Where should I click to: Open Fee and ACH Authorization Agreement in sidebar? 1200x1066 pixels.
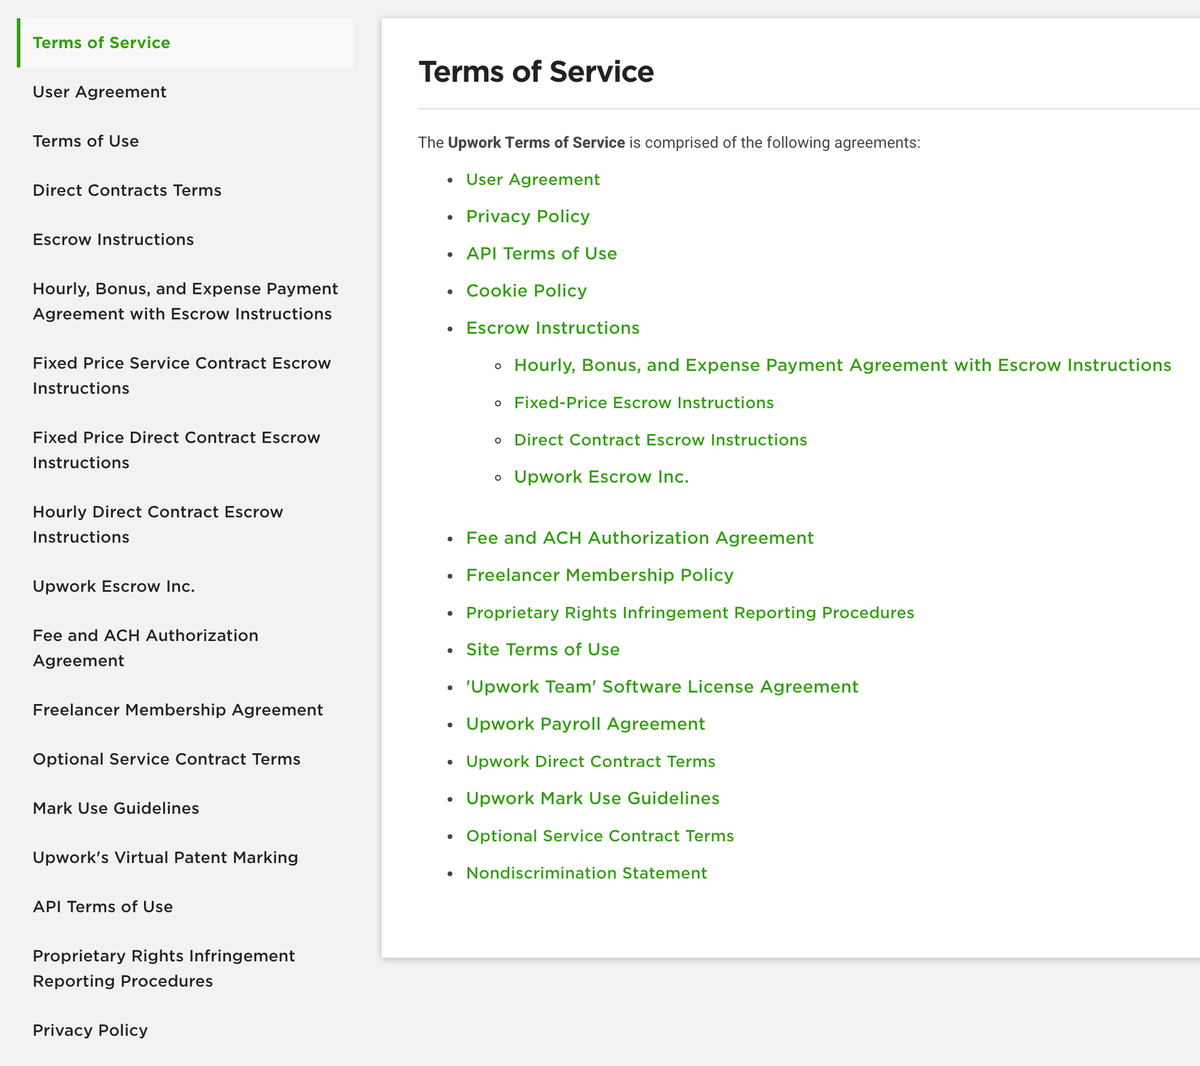(x=146, y=648)
